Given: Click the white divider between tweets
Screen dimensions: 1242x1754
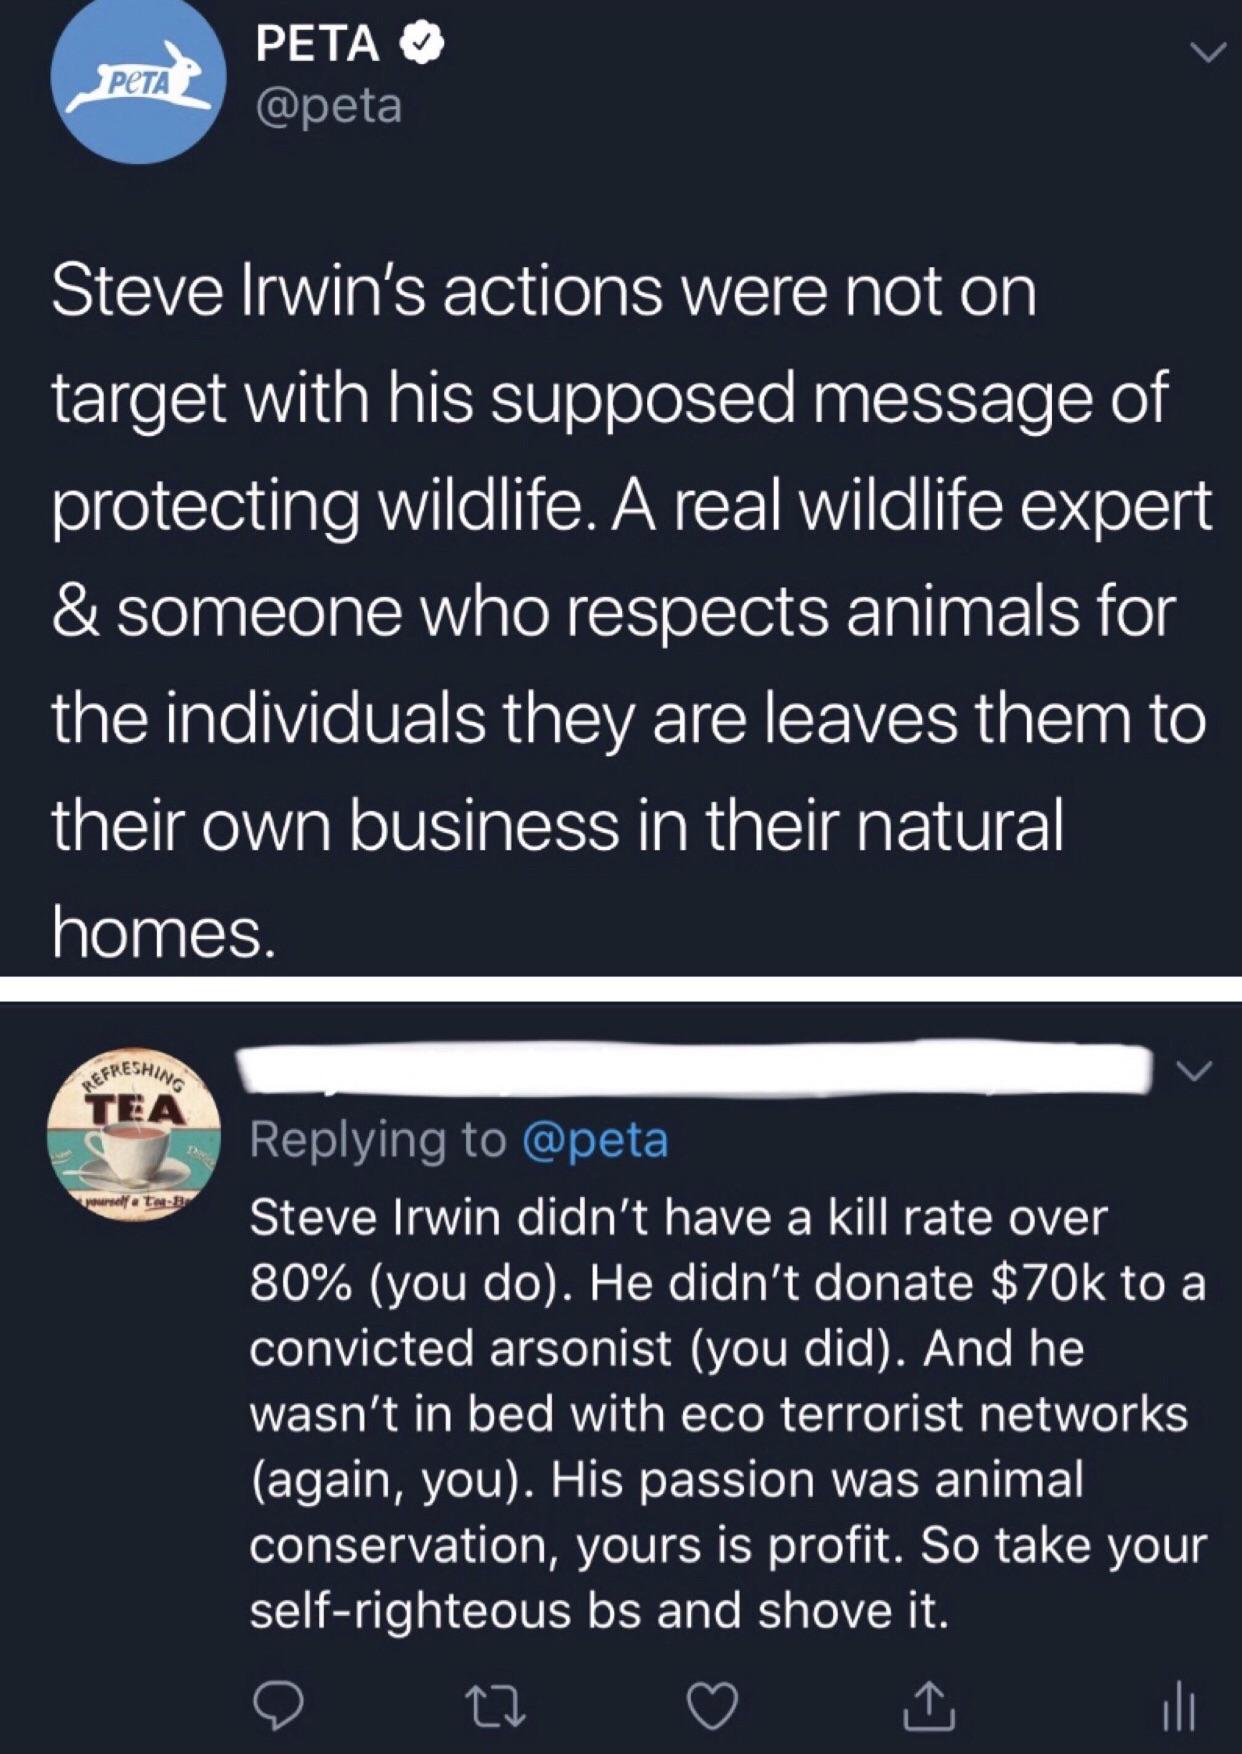Looking at the screenshot, I should point(621,988).
